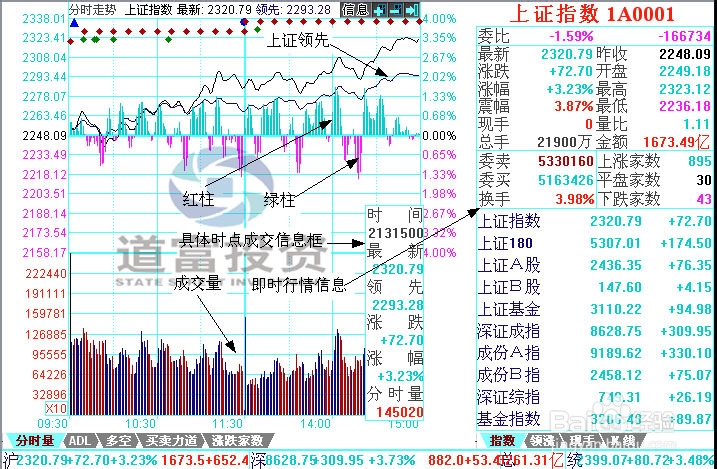Click the 上证指数 1A0001 title

(592, 14)
